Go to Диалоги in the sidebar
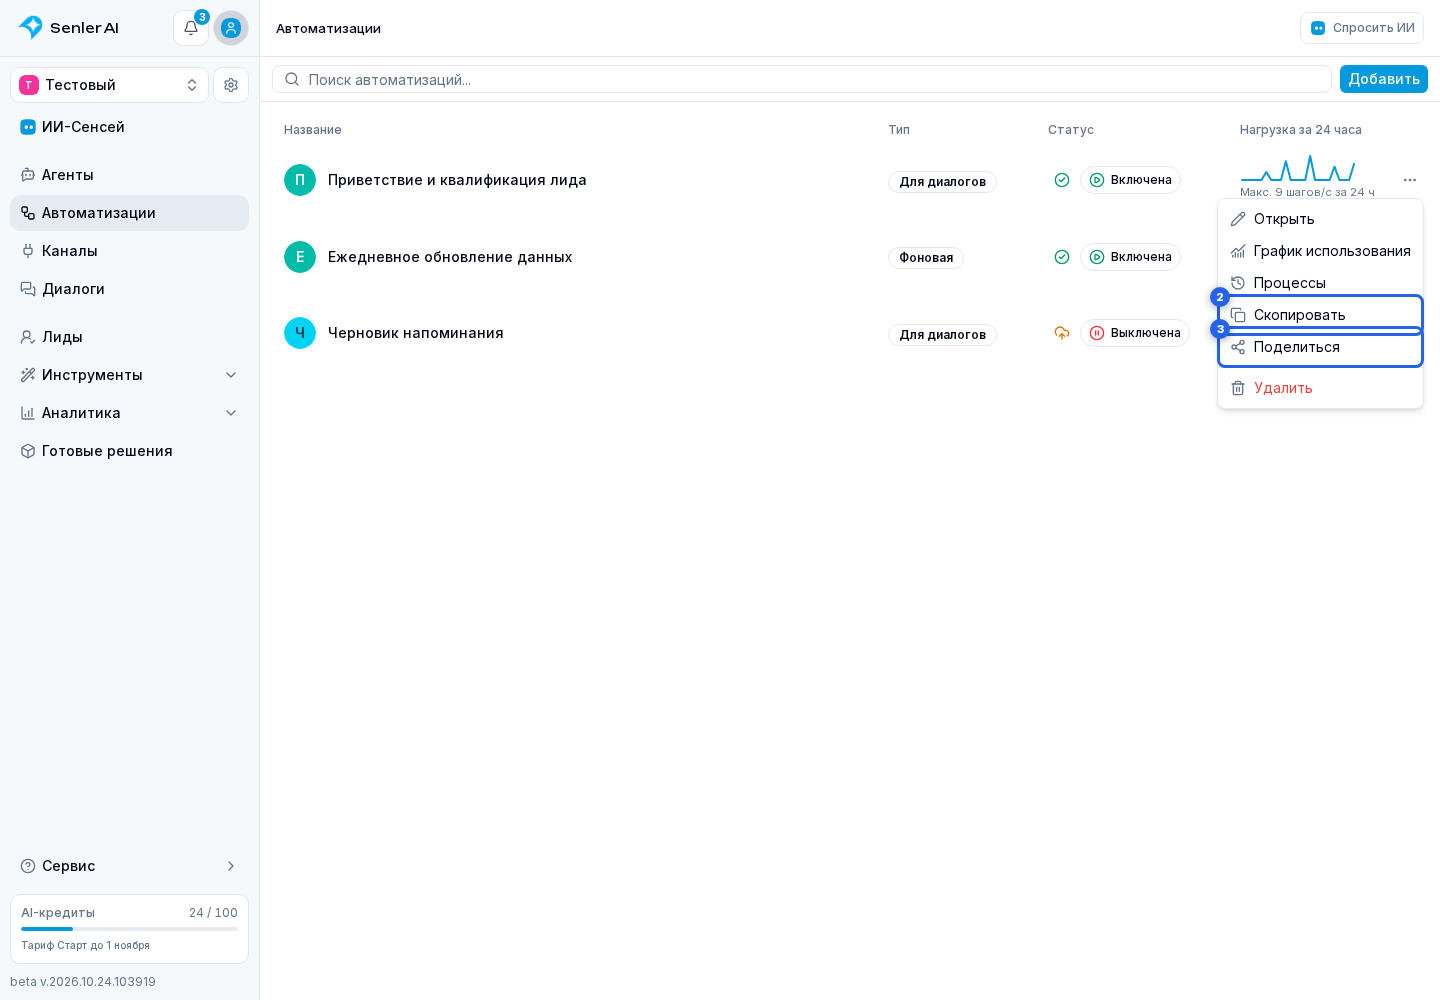This screenshot has width=1440, height=1000. tap(129, 289)
